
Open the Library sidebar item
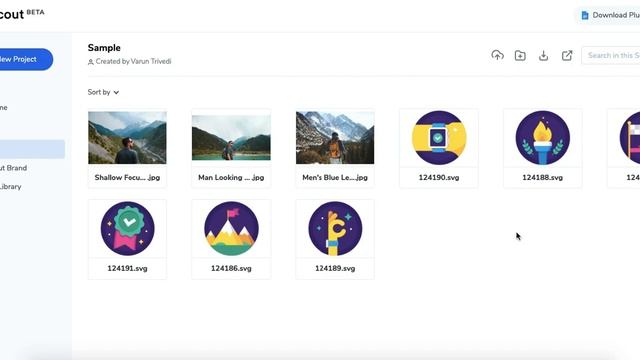click(x=11, y=187)
